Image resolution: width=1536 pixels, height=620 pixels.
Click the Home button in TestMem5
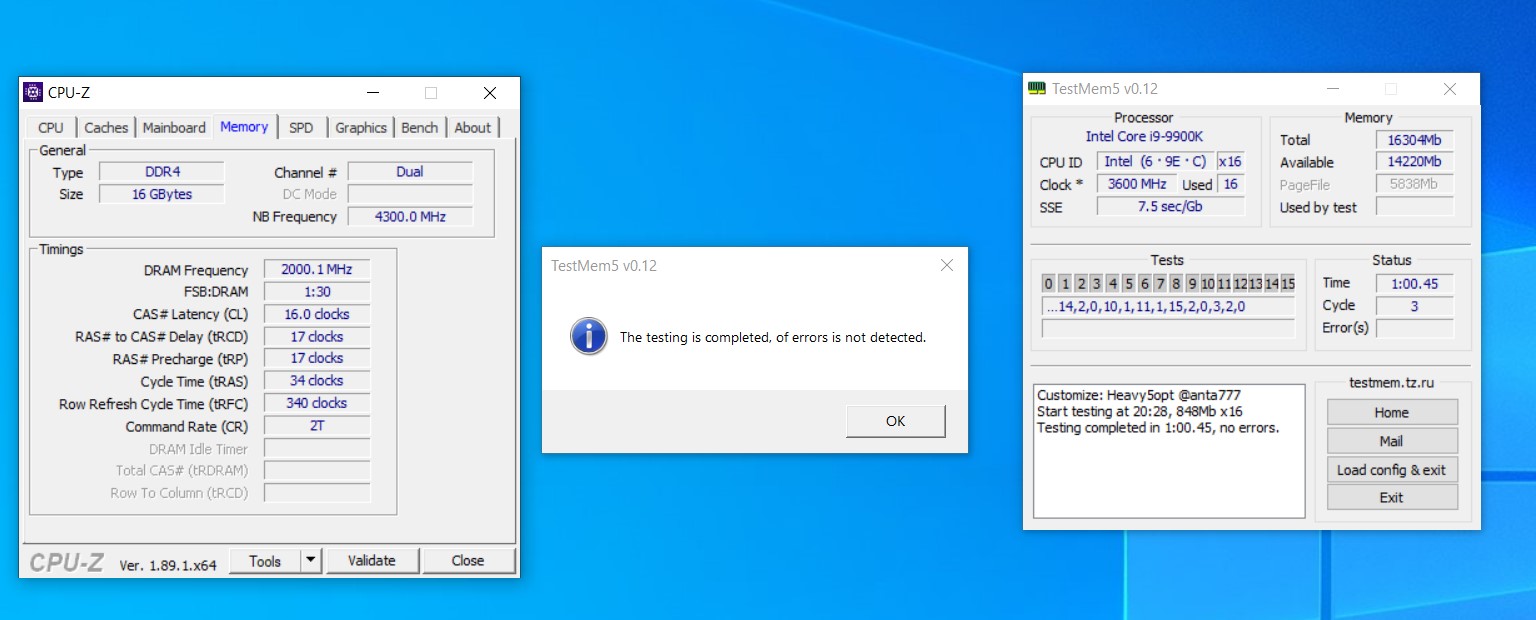1392,412
